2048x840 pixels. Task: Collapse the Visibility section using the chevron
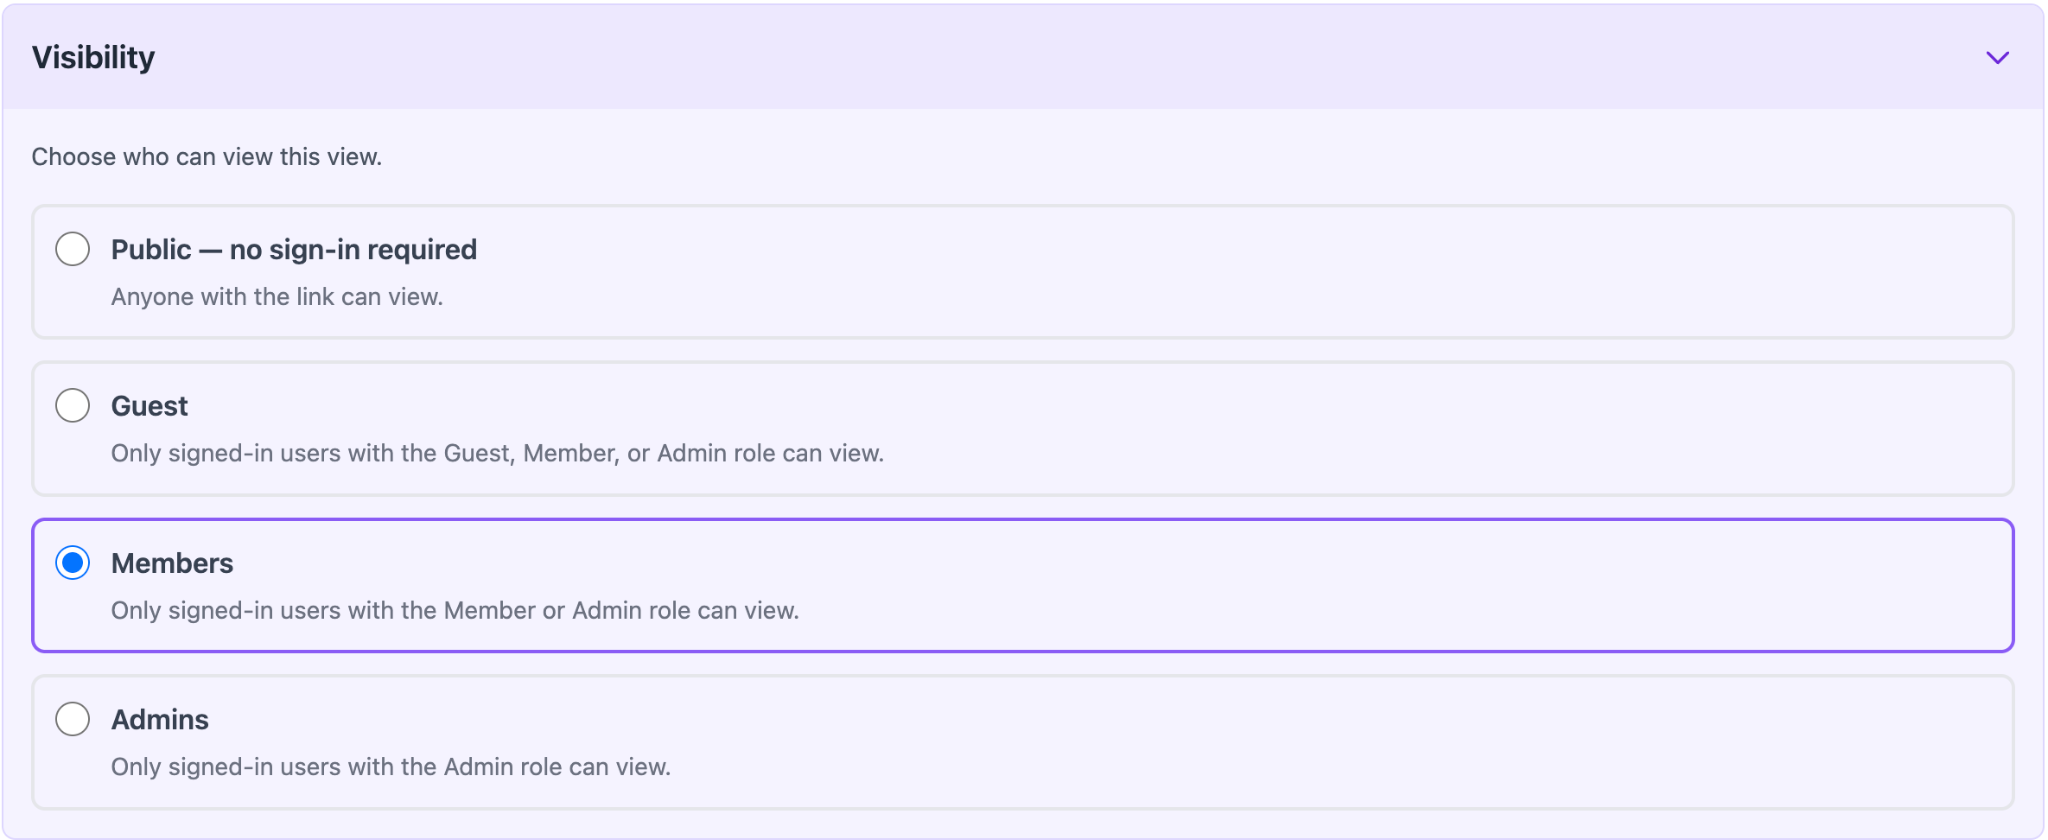(1997, 57)
